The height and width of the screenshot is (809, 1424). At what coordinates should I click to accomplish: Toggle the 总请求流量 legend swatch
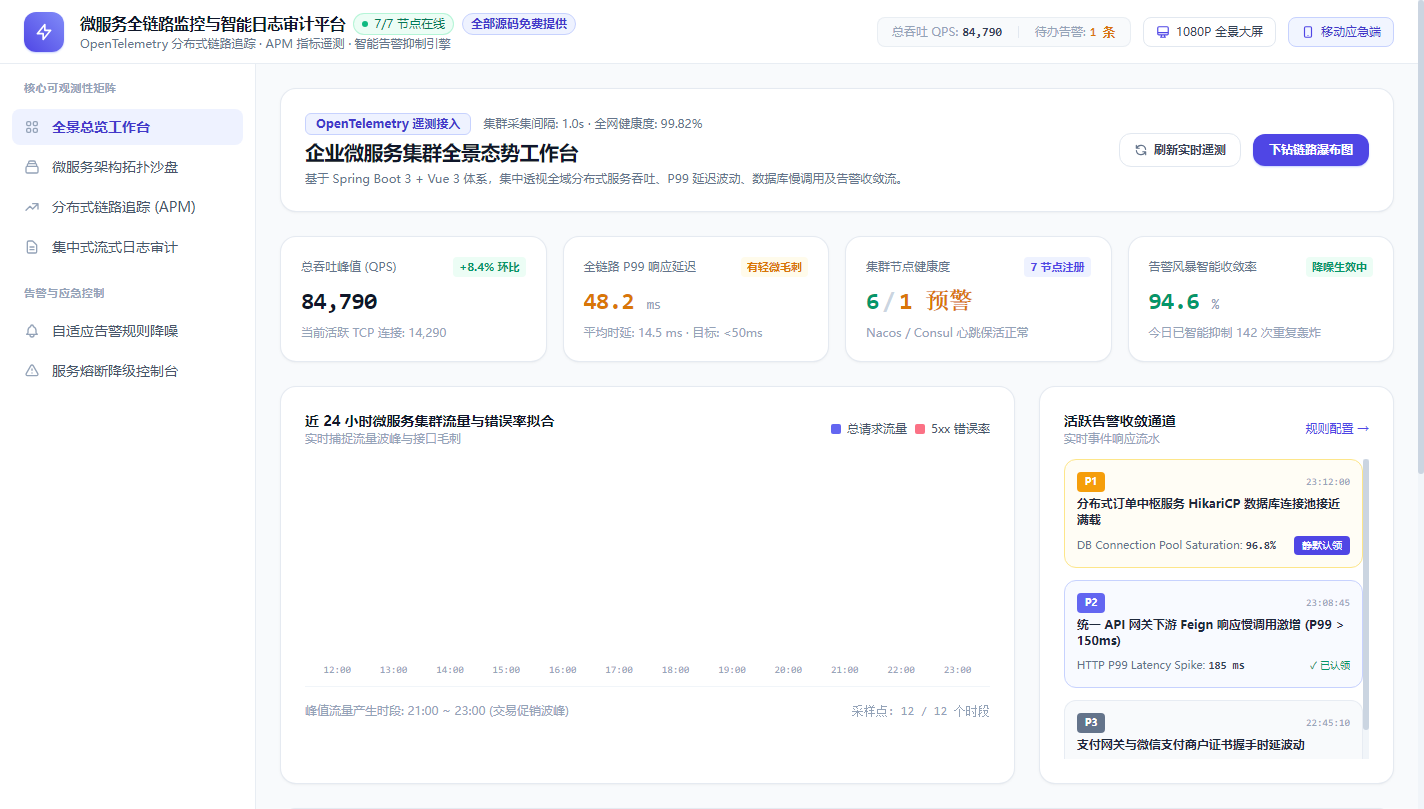point(836,429)
